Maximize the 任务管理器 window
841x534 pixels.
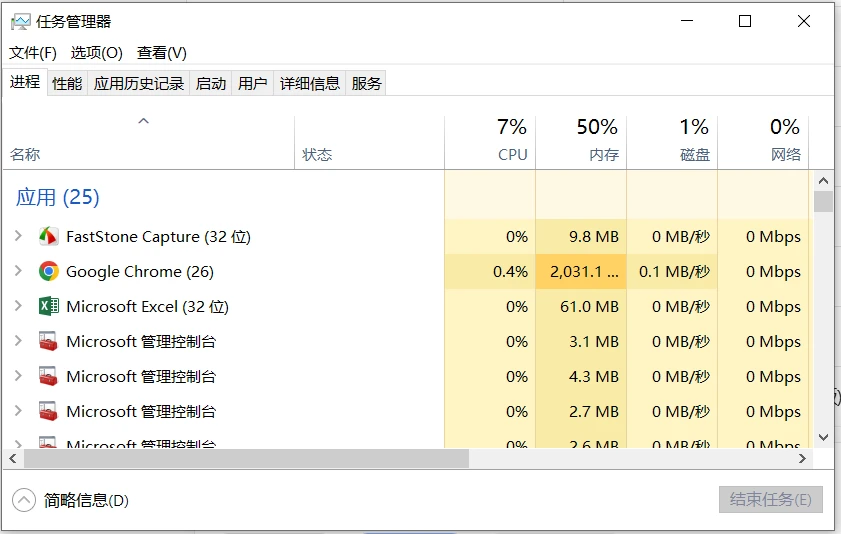pyautogui.click(x=745, y=21)
